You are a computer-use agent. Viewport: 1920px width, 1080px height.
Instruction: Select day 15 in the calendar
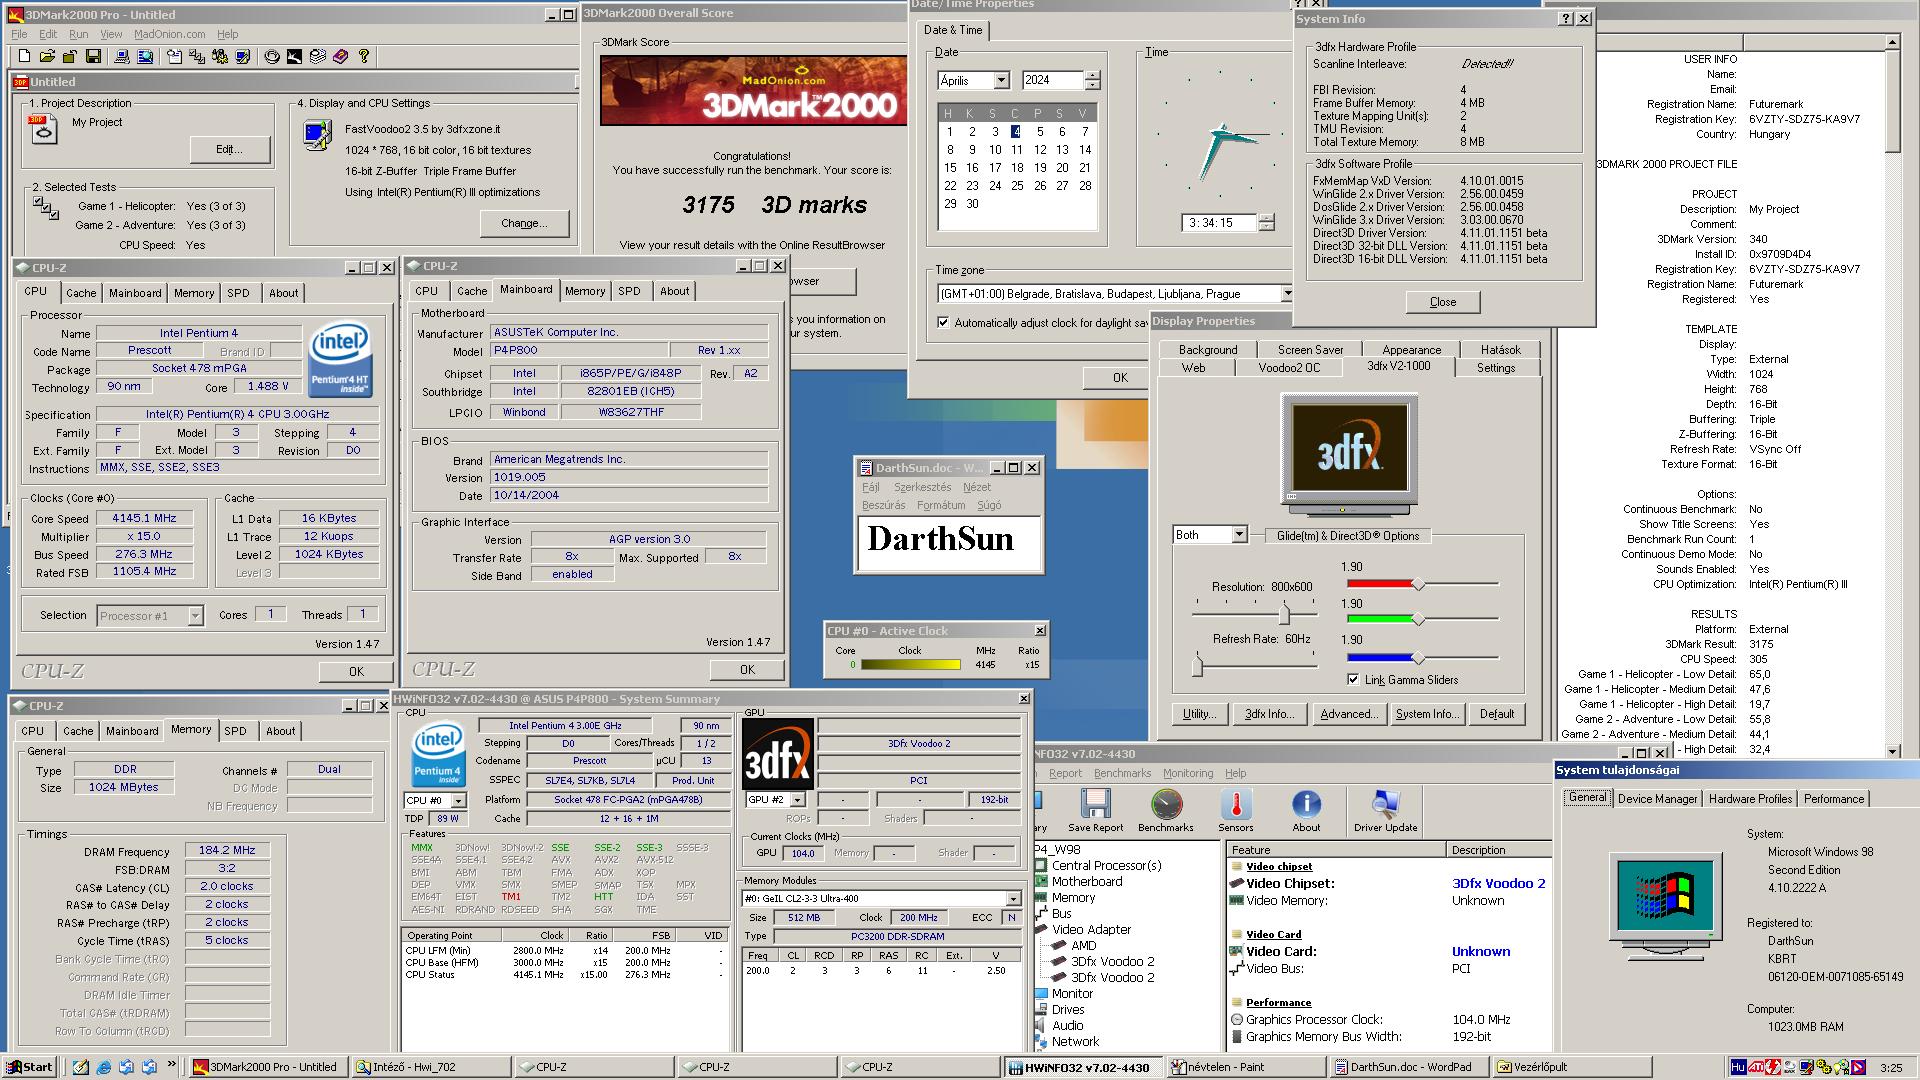pos(950,168)
